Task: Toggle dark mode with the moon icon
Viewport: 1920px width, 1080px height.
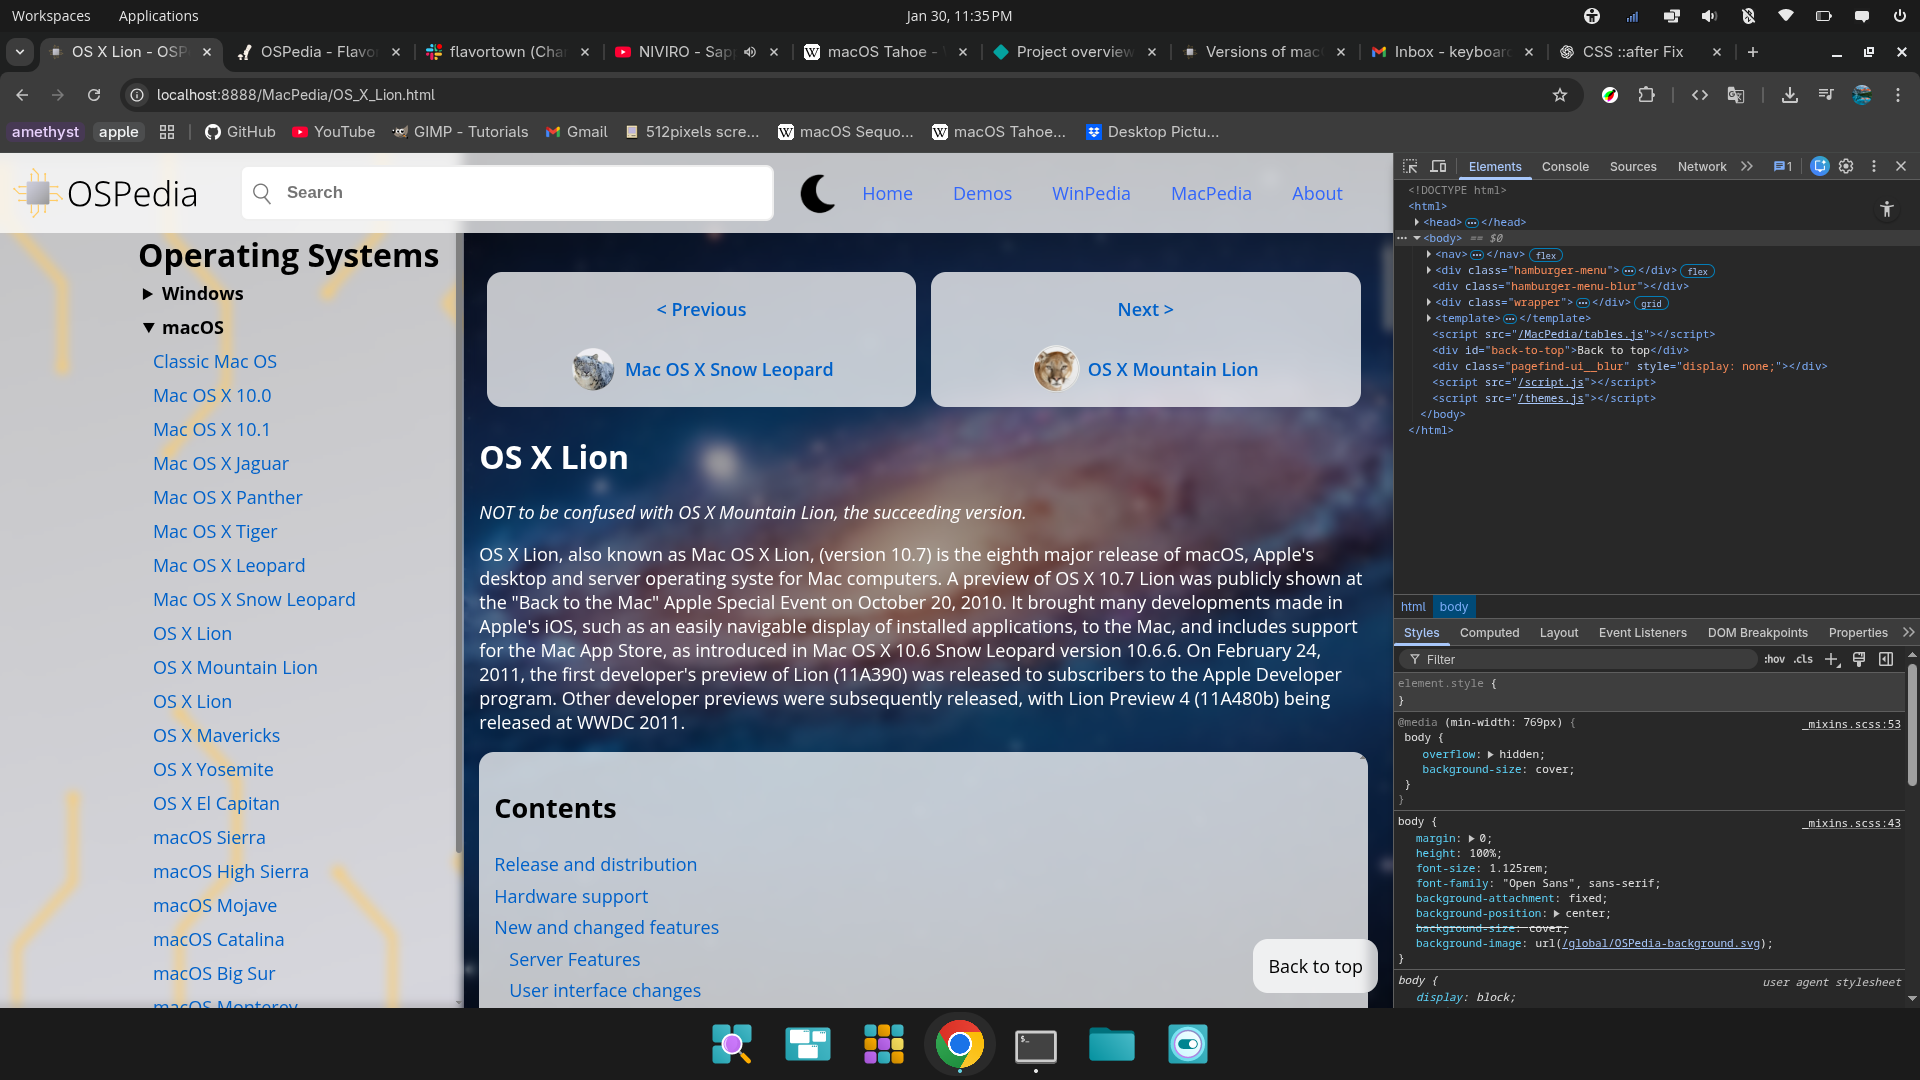Action: 817,193
